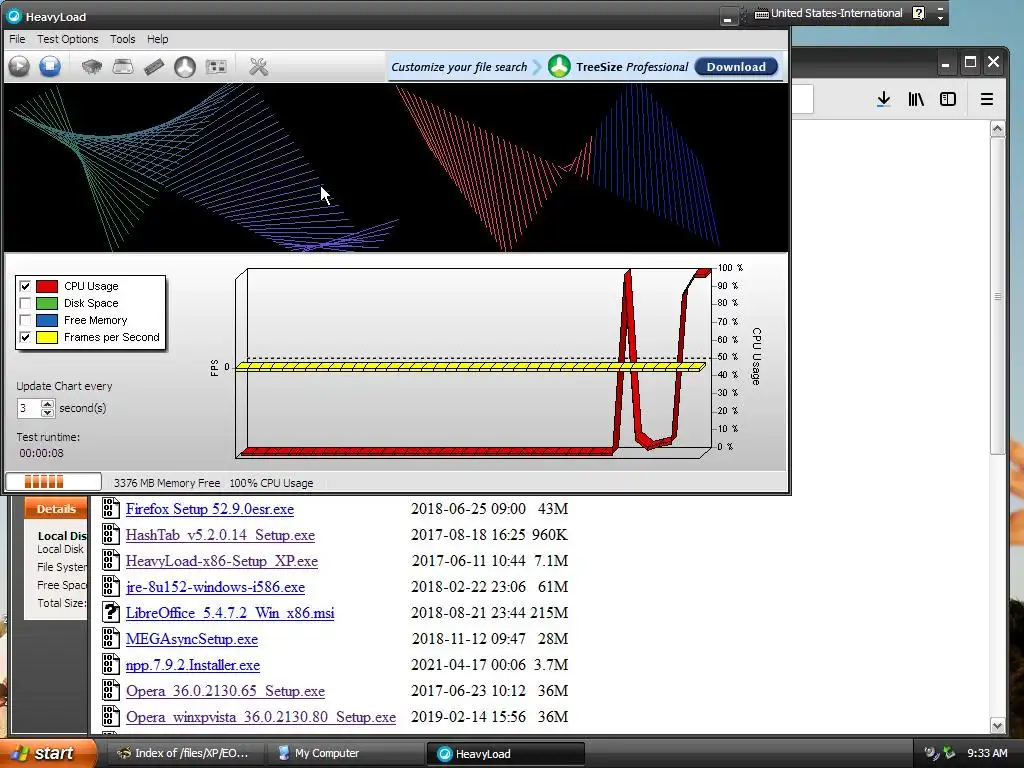
Task: Click the status bar progress indicator
Action: (54, 482)
